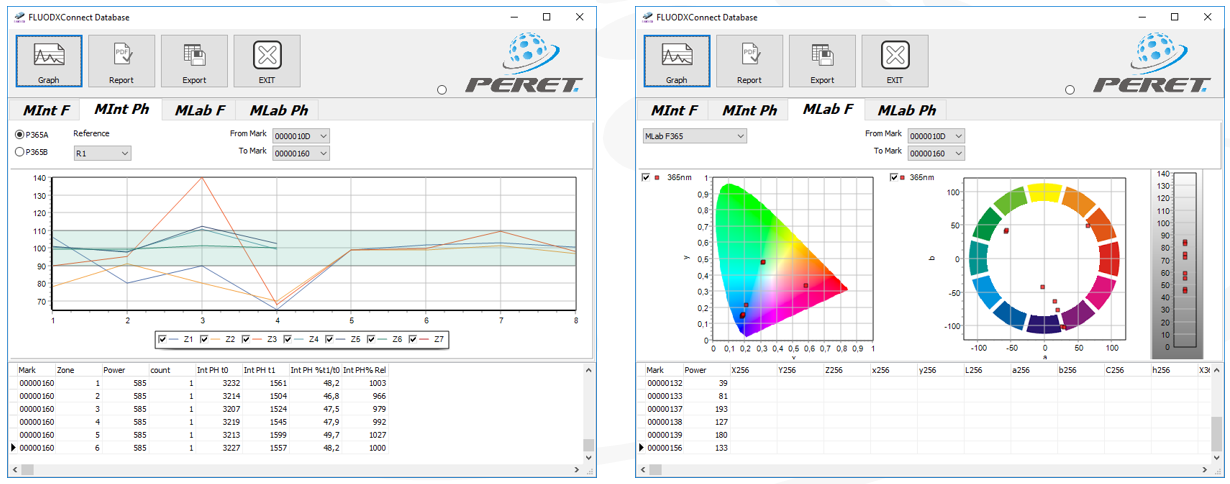Image resolution: width=1230 pixels, height=484 pixels.
Task: Click the Zone column header
Action: (78, 369)
